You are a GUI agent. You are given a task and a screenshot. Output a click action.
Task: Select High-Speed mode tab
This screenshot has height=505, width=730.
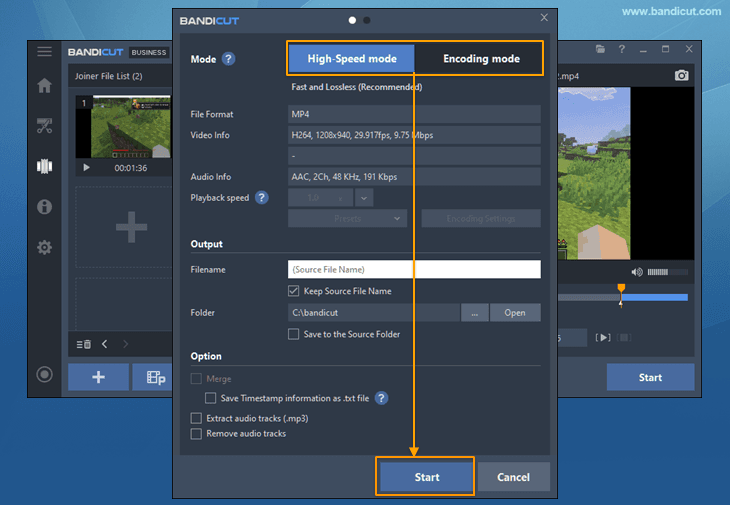[351, 59]
